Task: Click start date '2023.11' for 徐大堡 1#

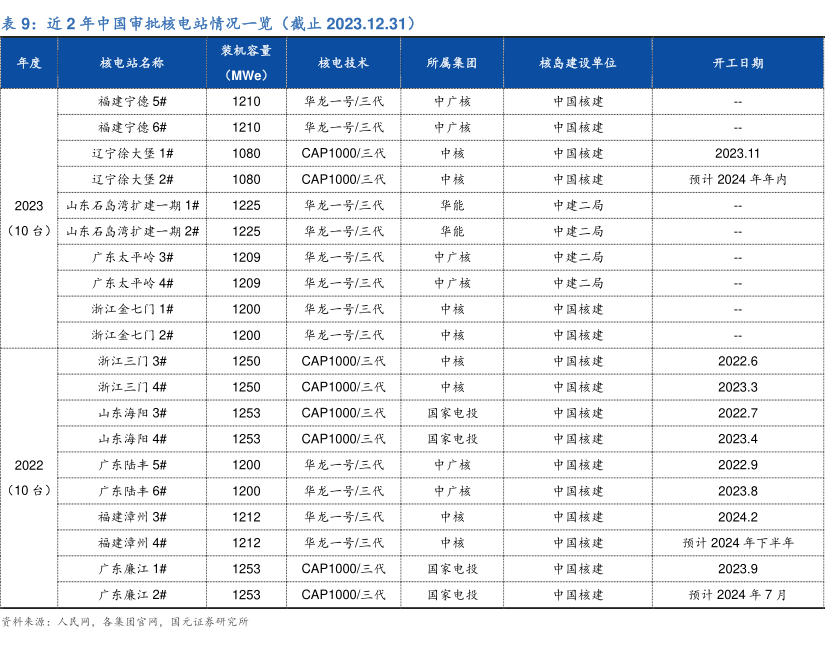Action: pos(737,153)
